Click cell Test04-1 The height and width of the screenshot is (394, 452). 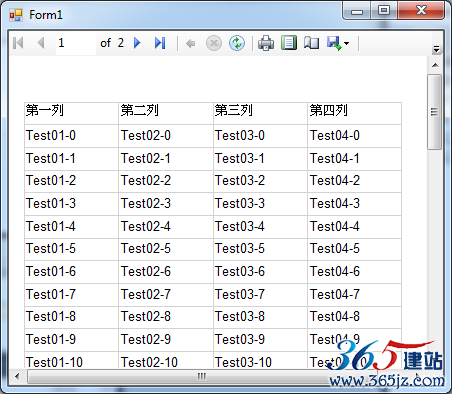tap(354, 159)
